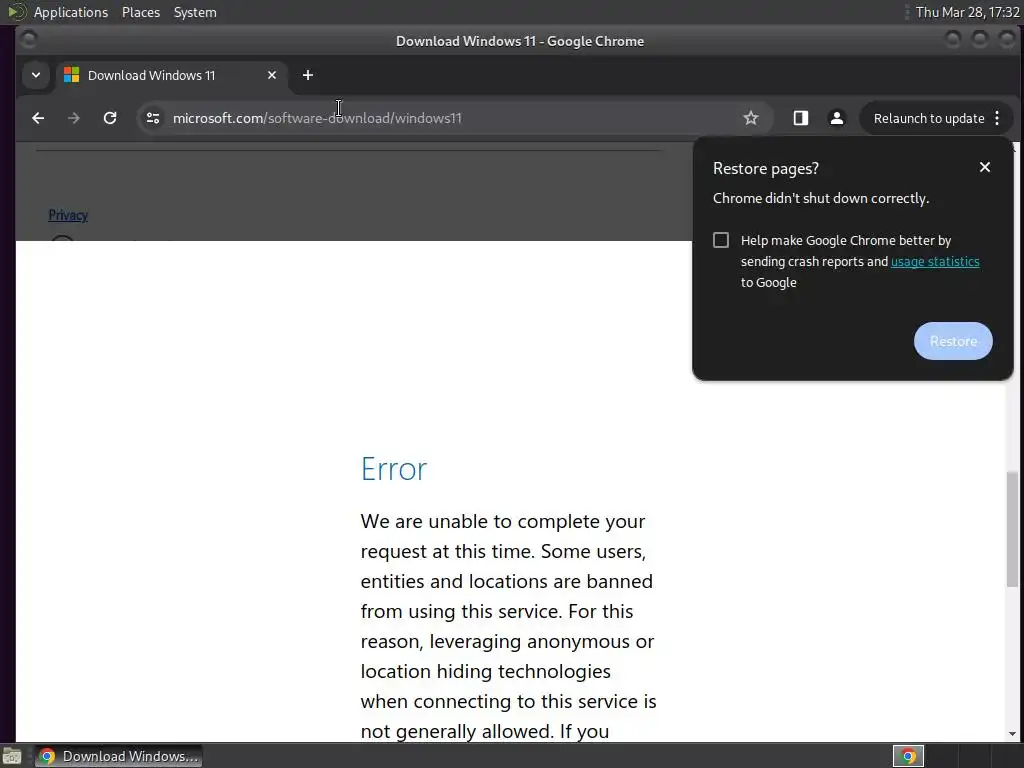Reload the Microsoft download page
1024x768 pixels.
point(110,118)
